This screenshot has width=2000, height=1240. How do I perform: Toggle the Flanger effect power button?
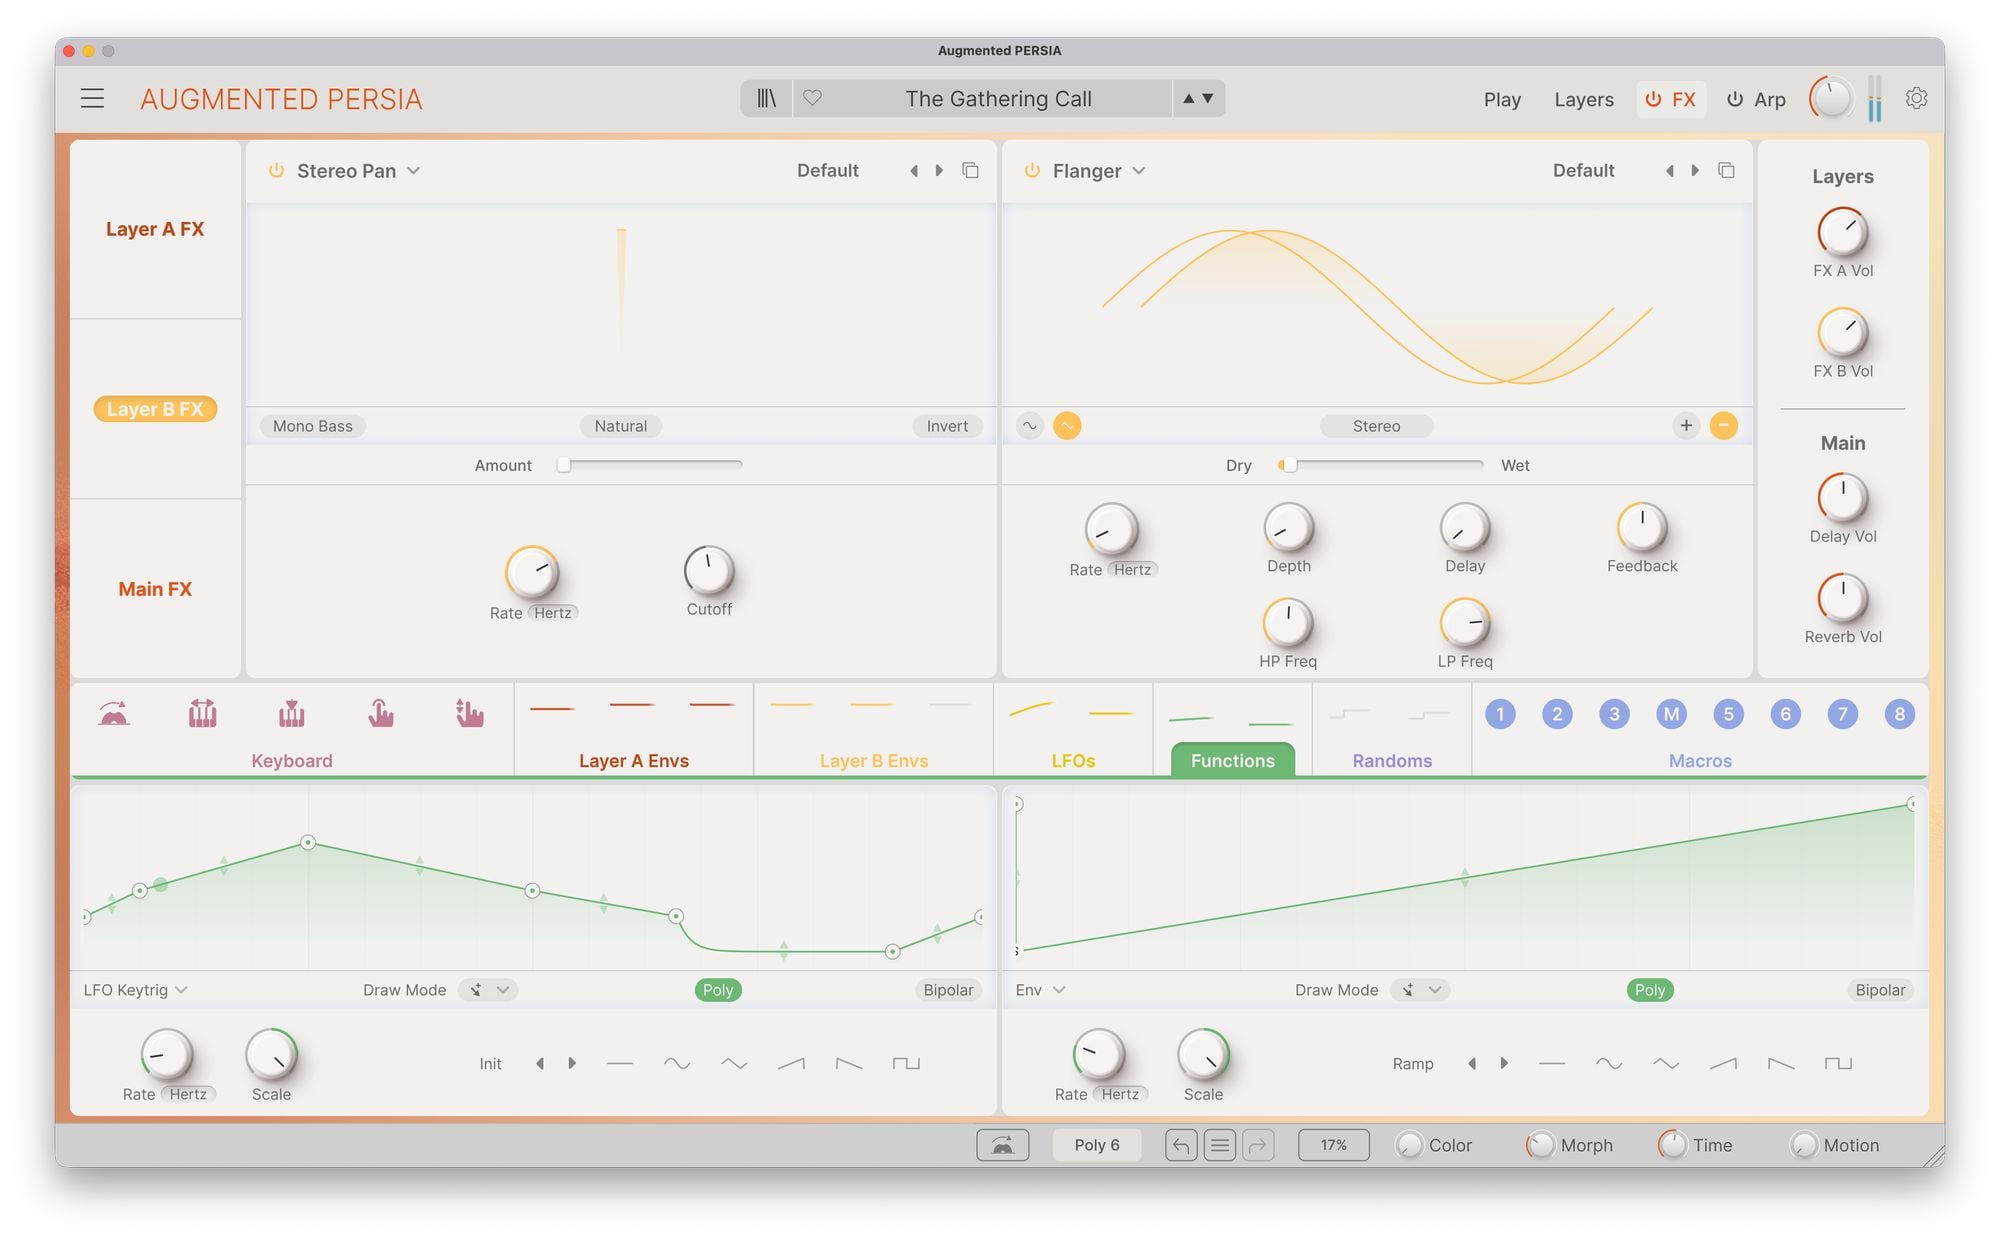pyautogui.click(x=1032, y=170)
